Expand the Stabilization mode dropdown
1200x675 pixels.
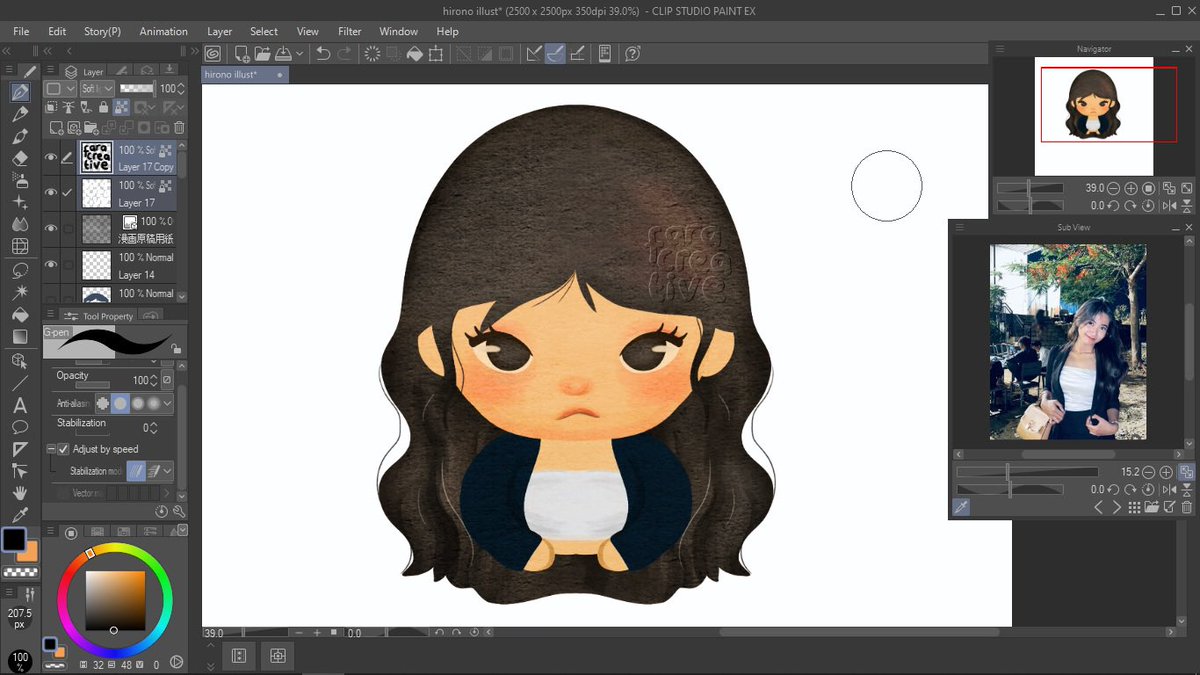click(167, 470)
